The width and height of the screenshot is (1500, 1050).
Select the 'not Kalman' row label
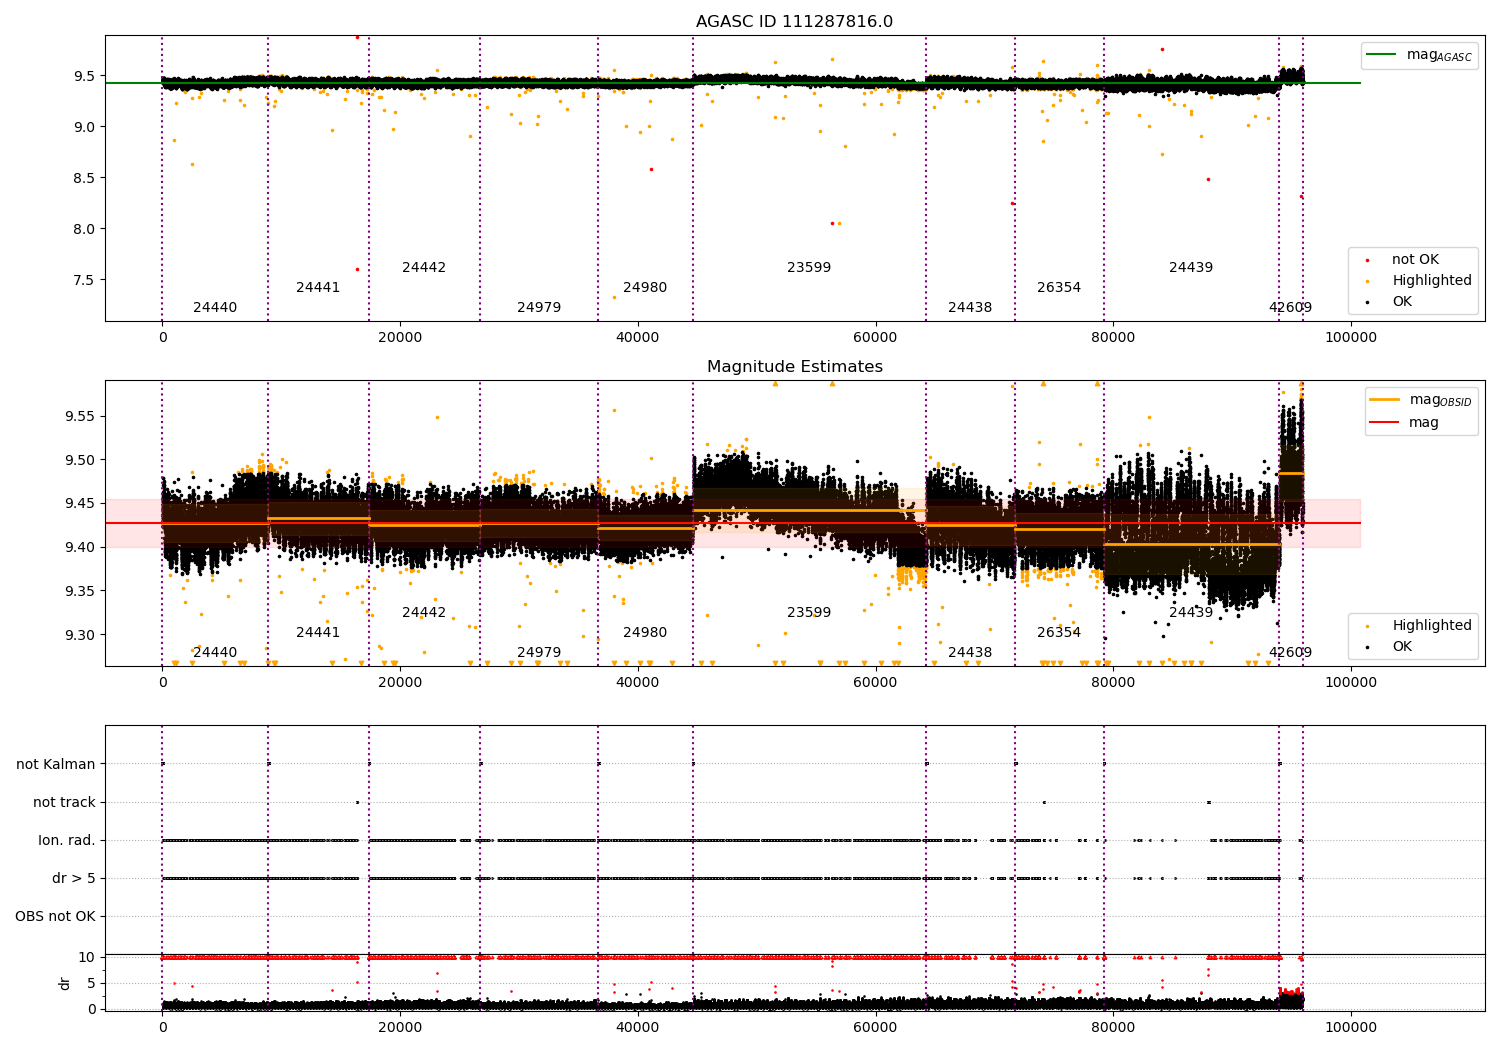click(56, 765)
